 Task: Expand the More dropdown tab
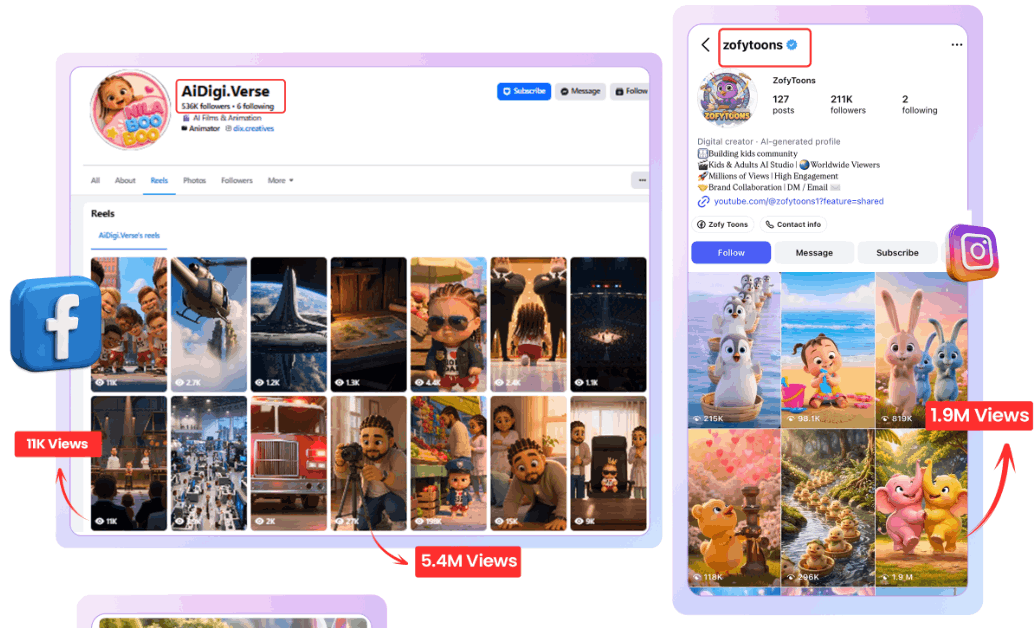point(280,180)
